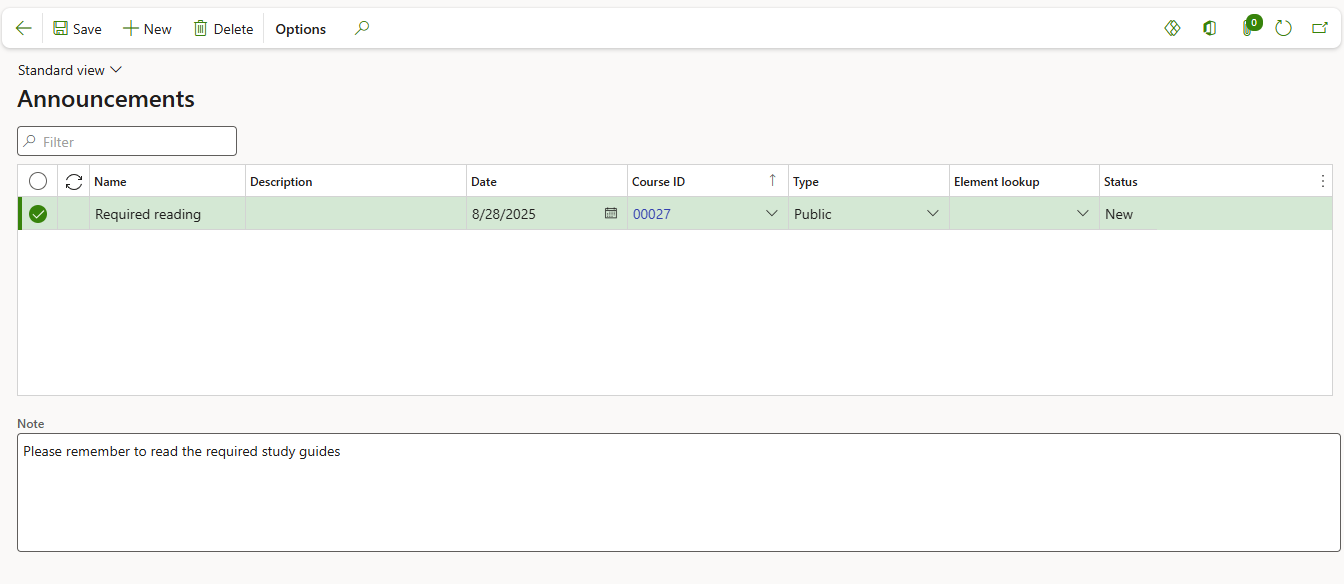Open the Element lookup dropdown arrow
Screen dimensions: 1344x584
coord(1082,213)
